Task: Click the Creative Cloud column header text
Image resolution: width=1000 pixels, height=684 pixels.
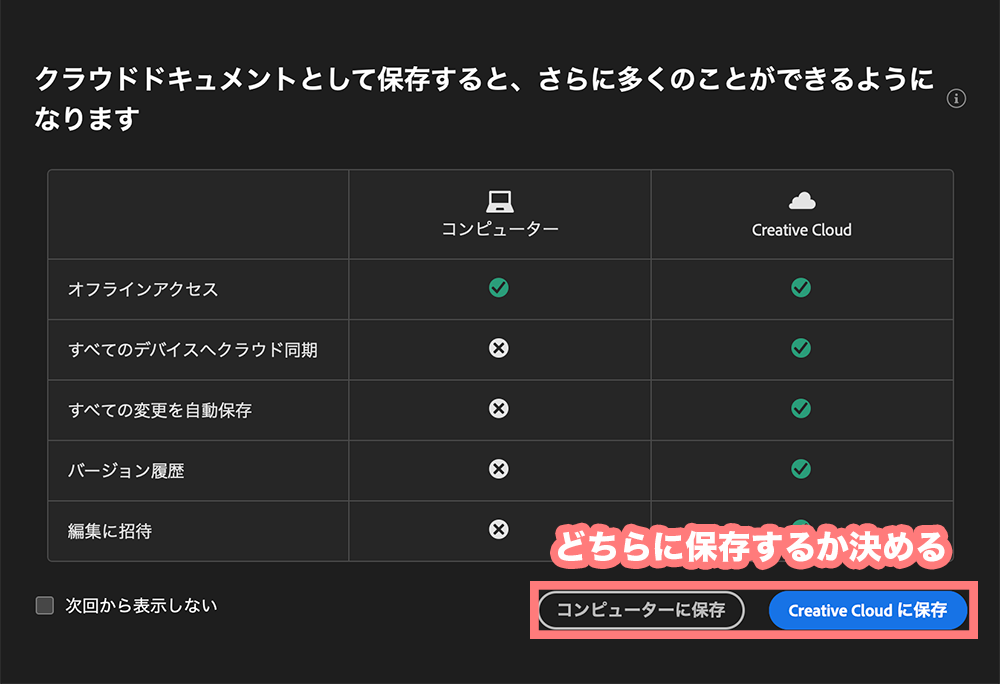Action: point(801,230)
